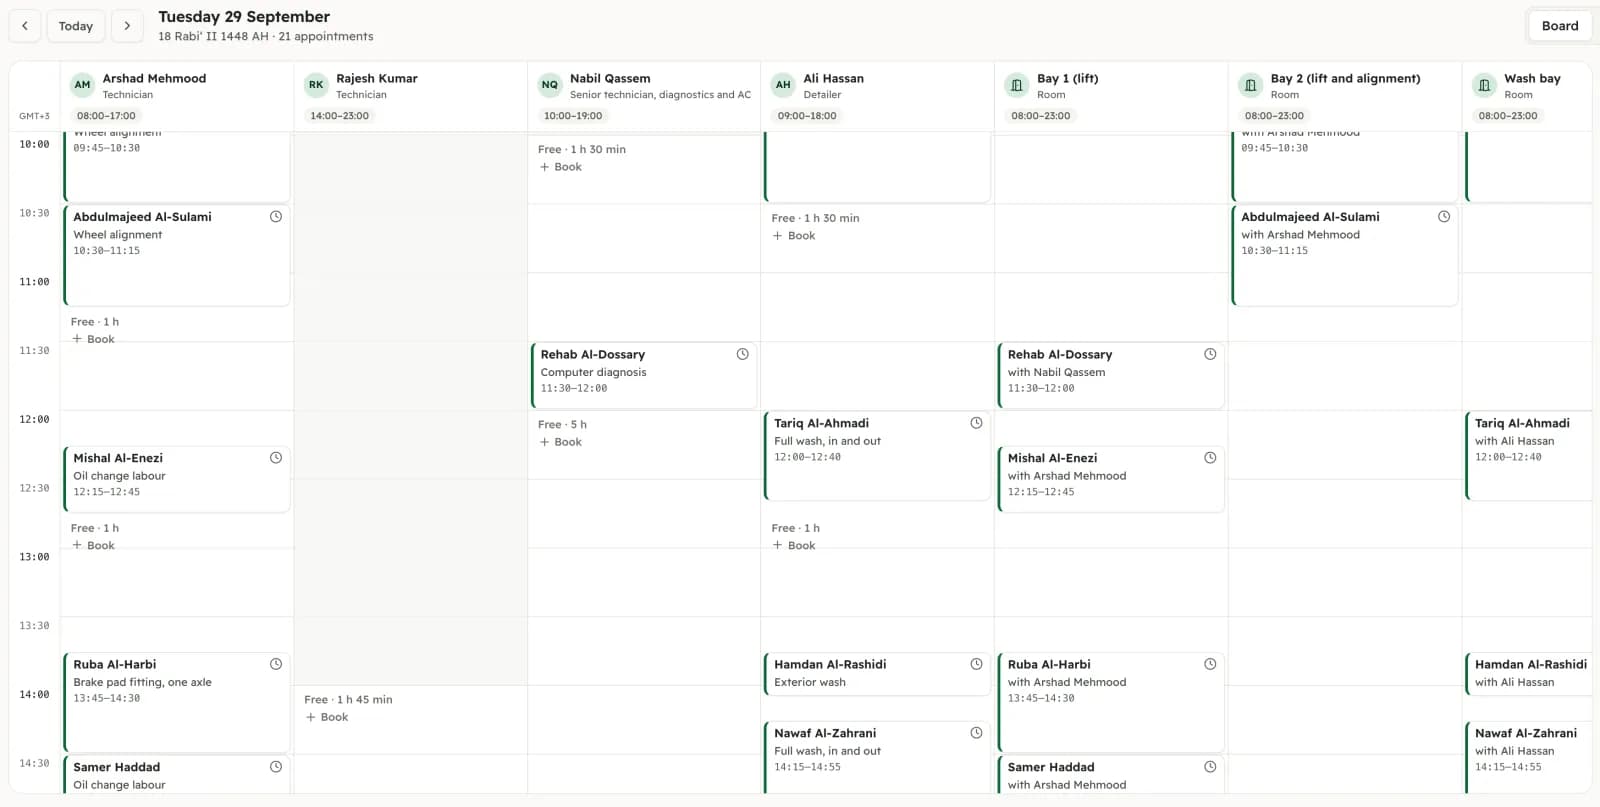
Task: Select the Bay 2 (lift and alignment) header name
Action: pos(1345,78)
